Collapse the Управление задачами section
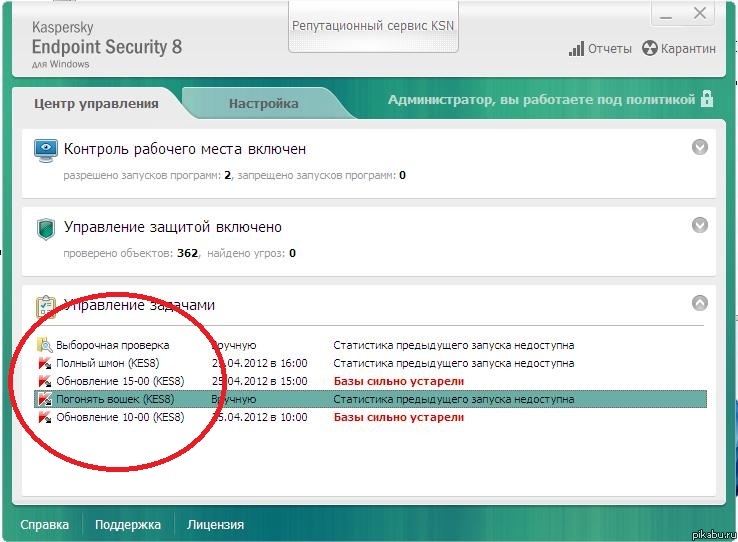The height and width of the screenshot is (542, 738). tap(700, 302)
